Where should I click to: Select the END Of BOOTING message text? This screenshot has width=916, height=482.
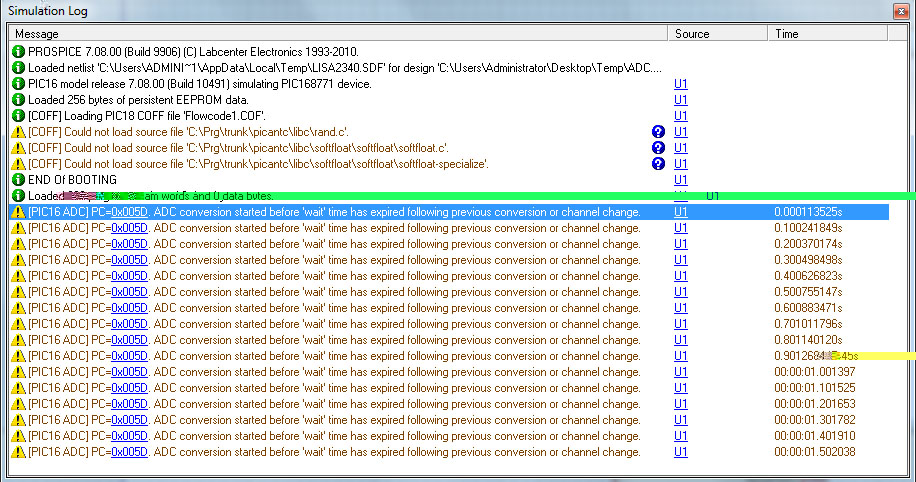72,180
